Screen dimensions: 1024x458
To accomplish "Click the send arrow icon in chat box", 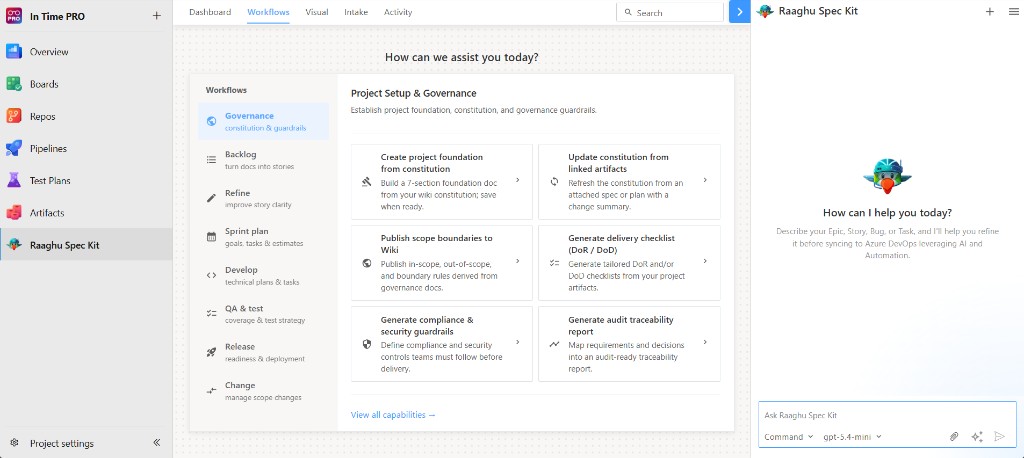I will tap(999, 436).
